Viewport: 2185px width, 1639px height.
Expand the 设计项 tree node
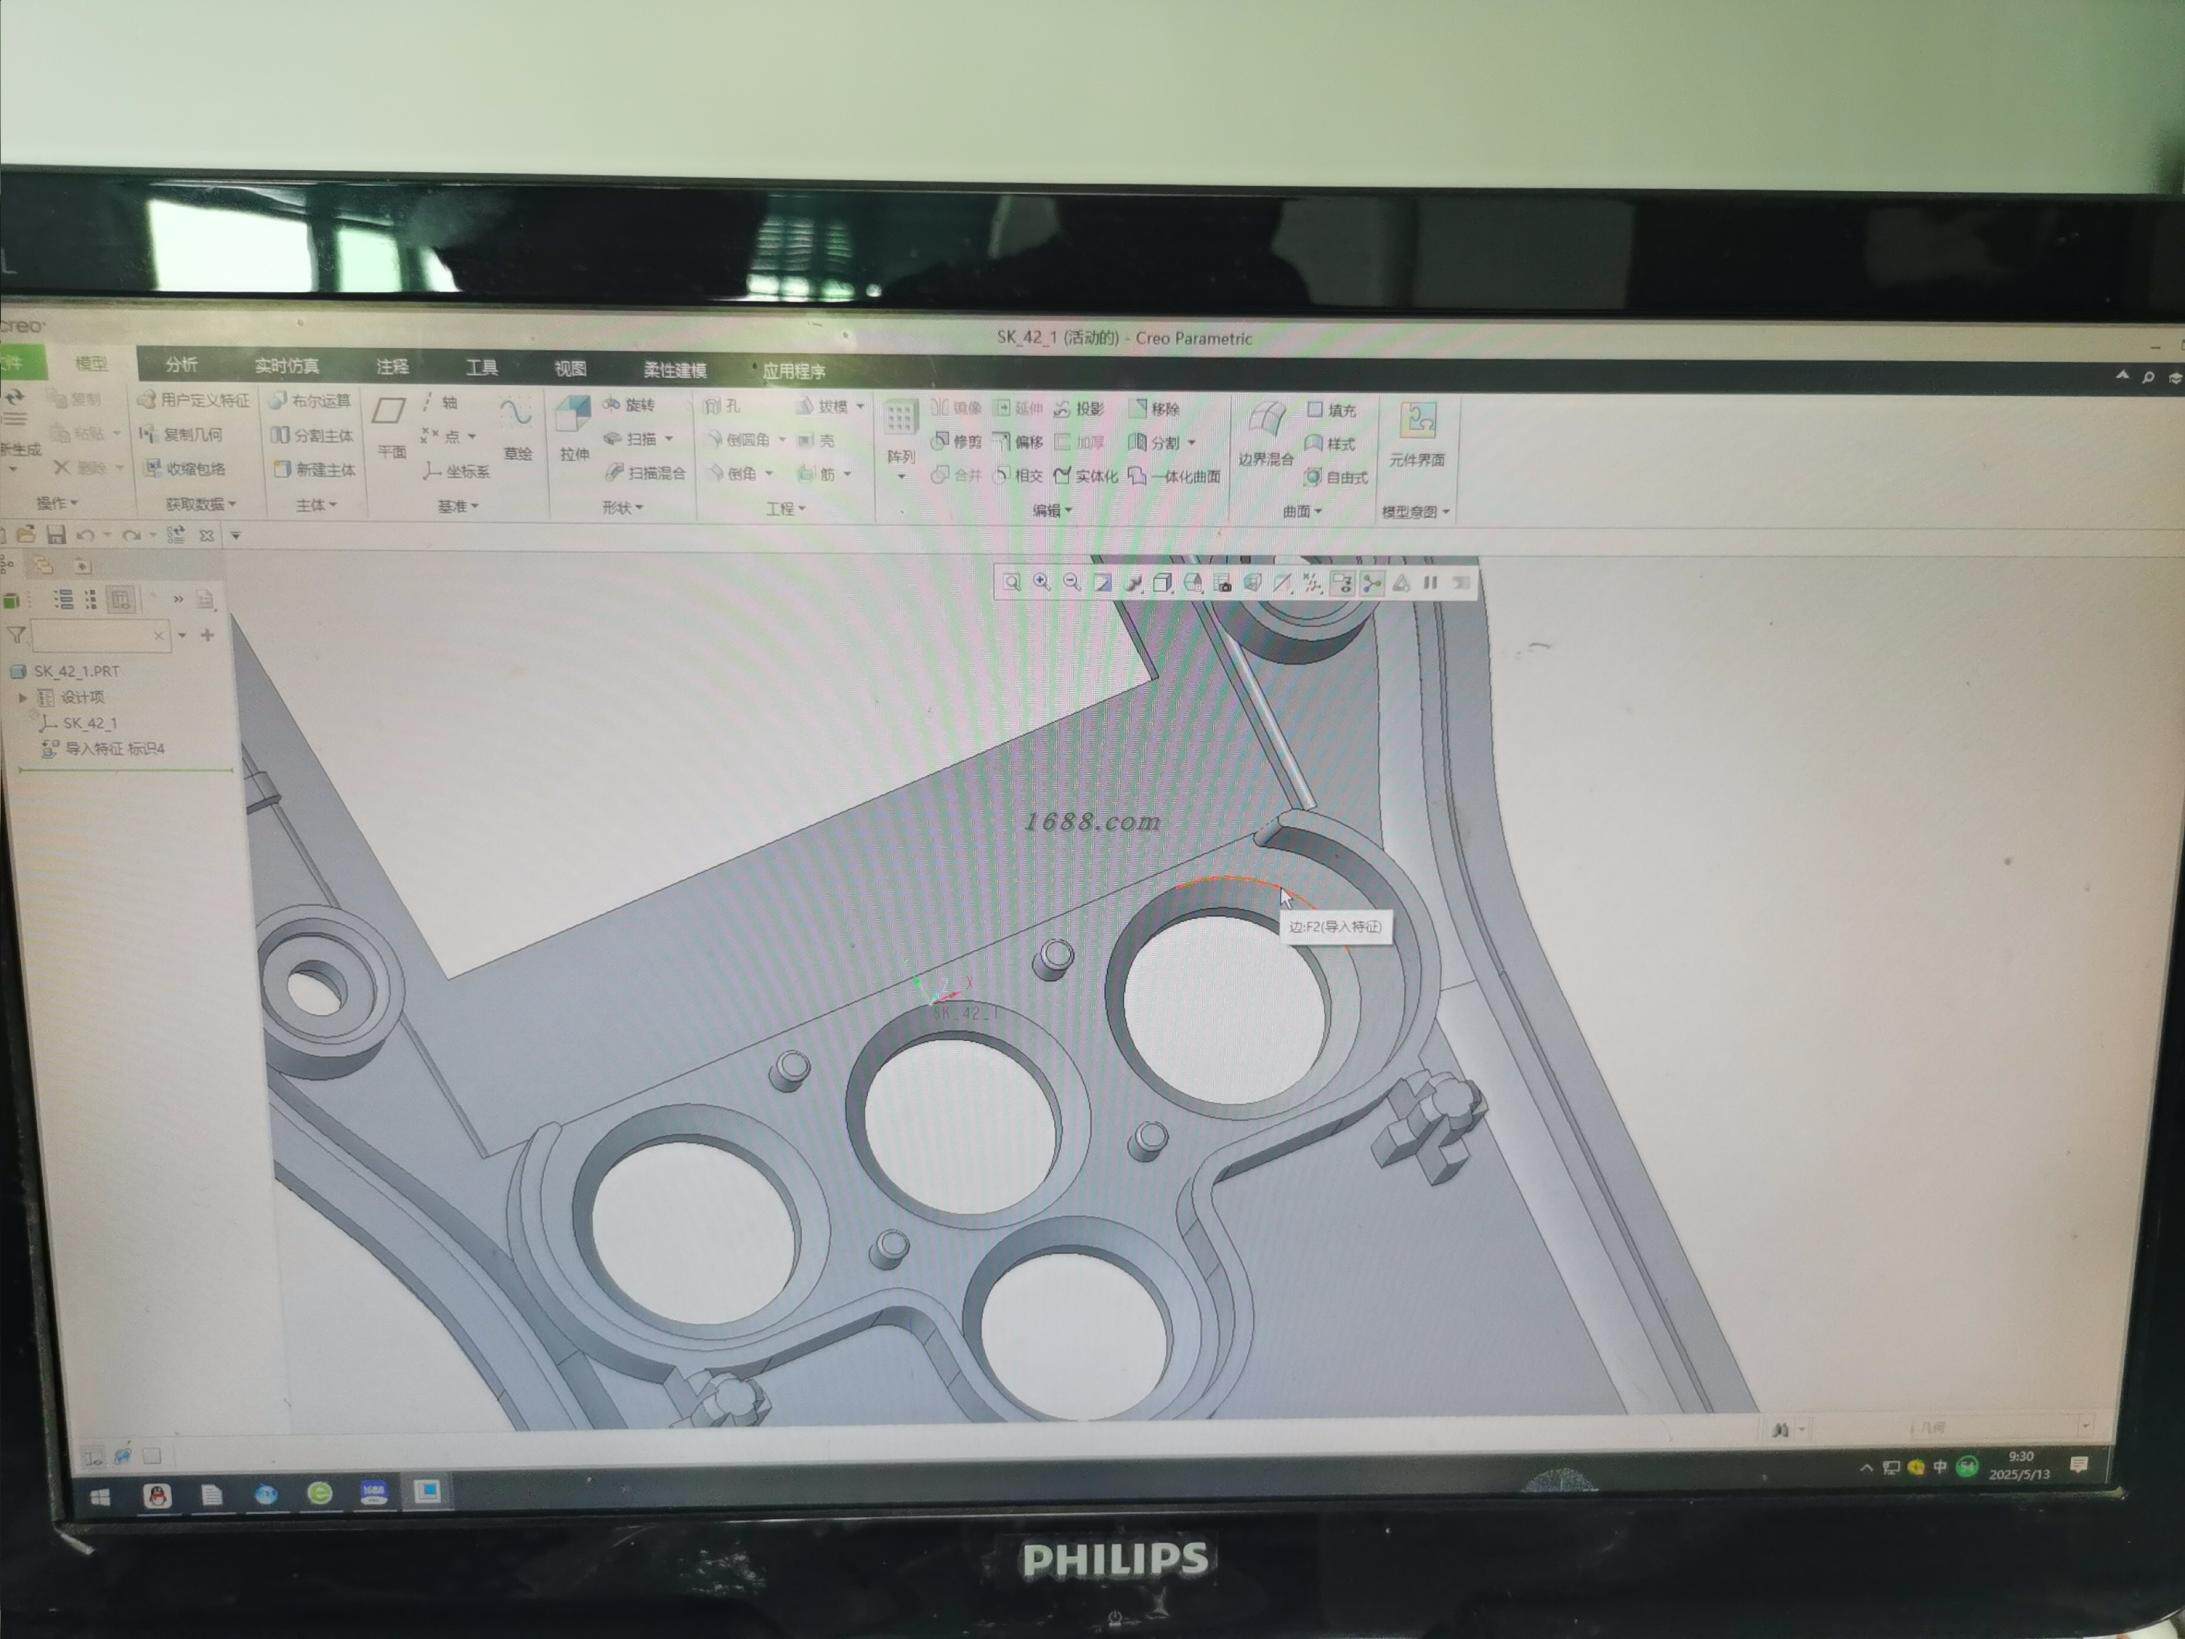(x=23, y=697)
